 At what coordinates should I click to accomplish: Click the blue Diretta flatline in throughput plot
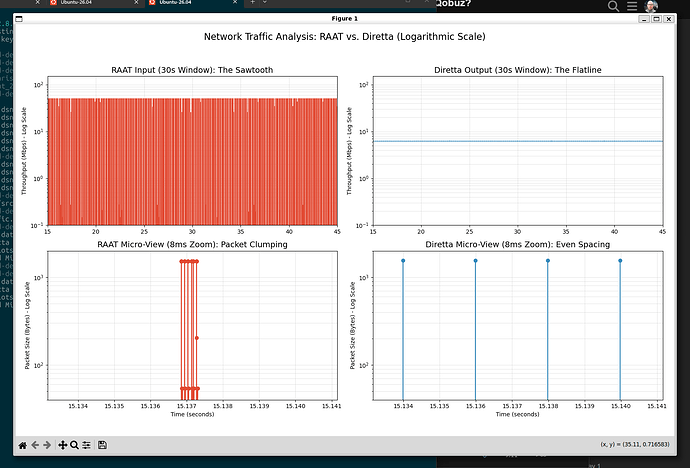[x=518, y=141]
